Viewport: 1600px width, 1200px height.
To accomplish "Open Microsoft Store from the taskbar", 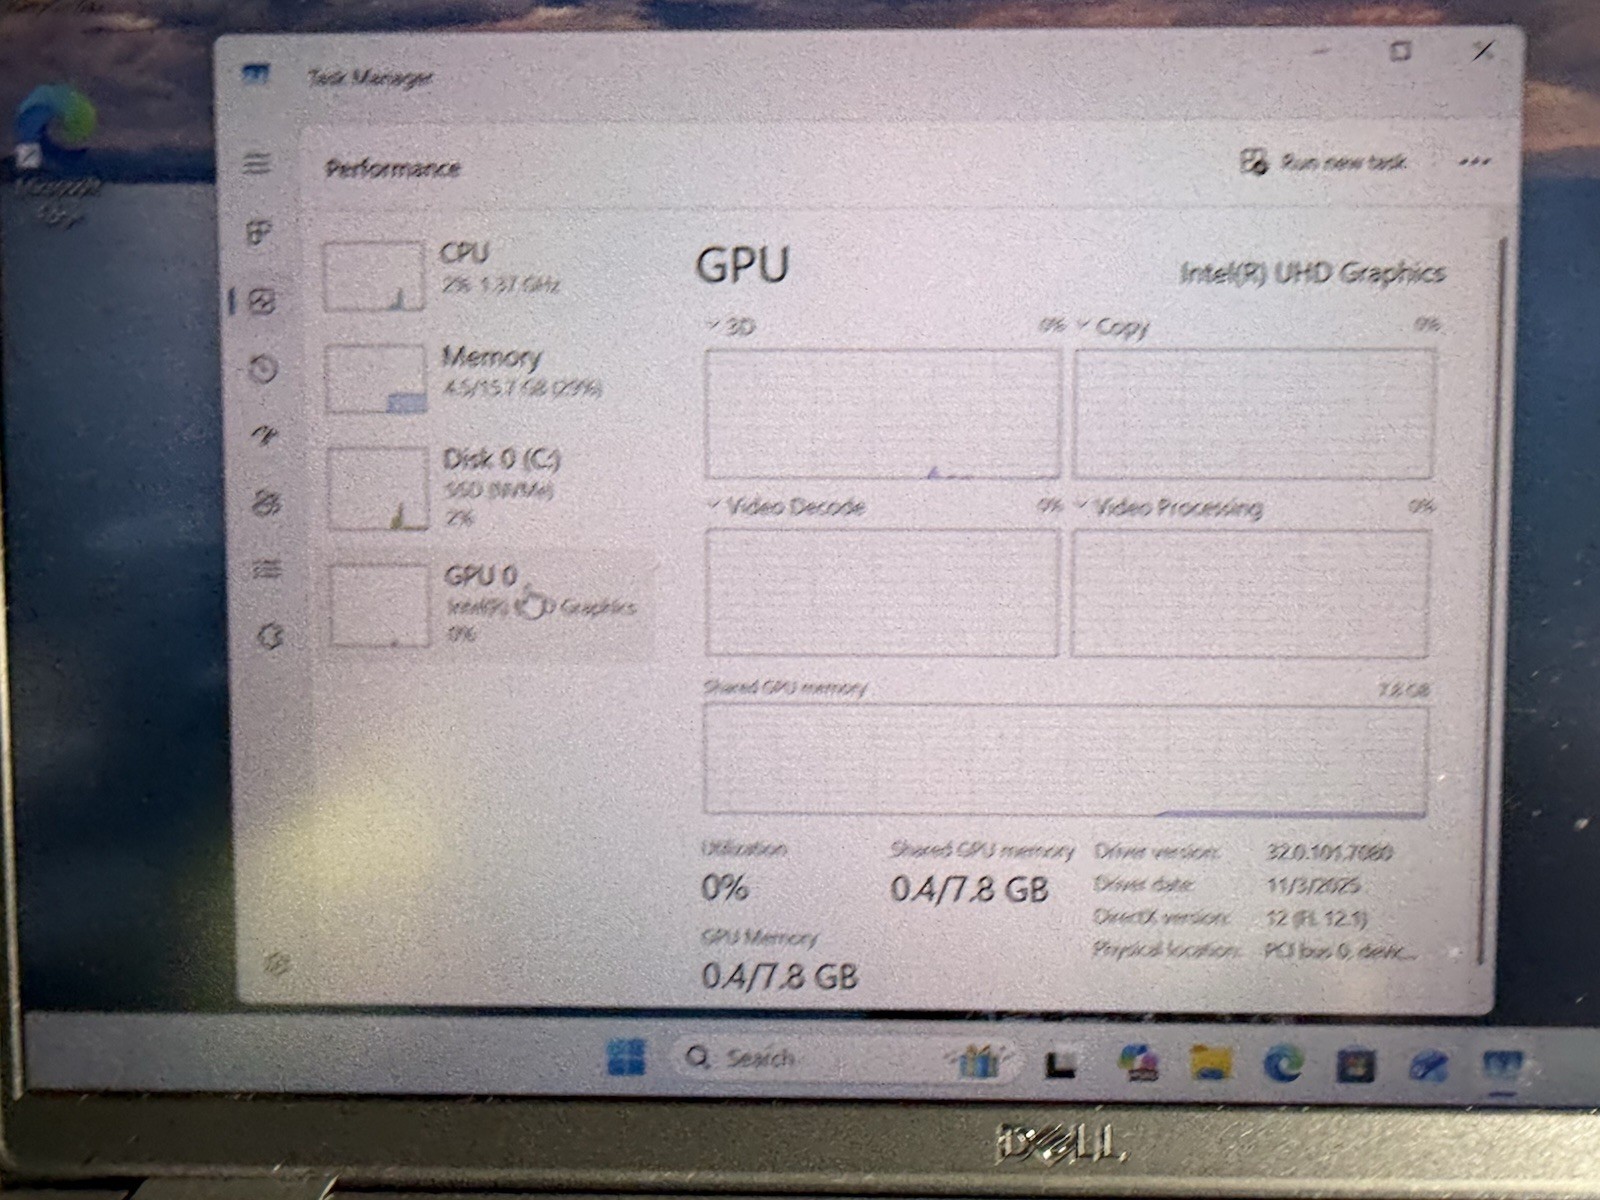I will [x=1356, y=1066].
